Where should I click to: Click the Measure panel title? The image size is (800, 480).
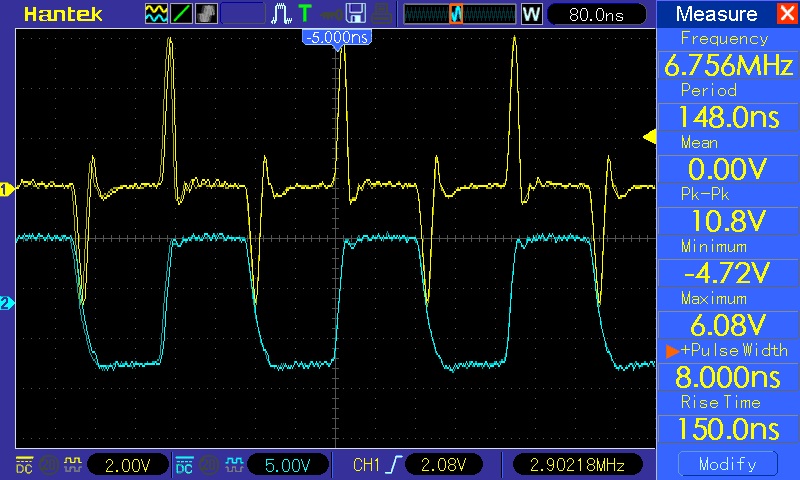pyautogui.click(x=716, y=14)
